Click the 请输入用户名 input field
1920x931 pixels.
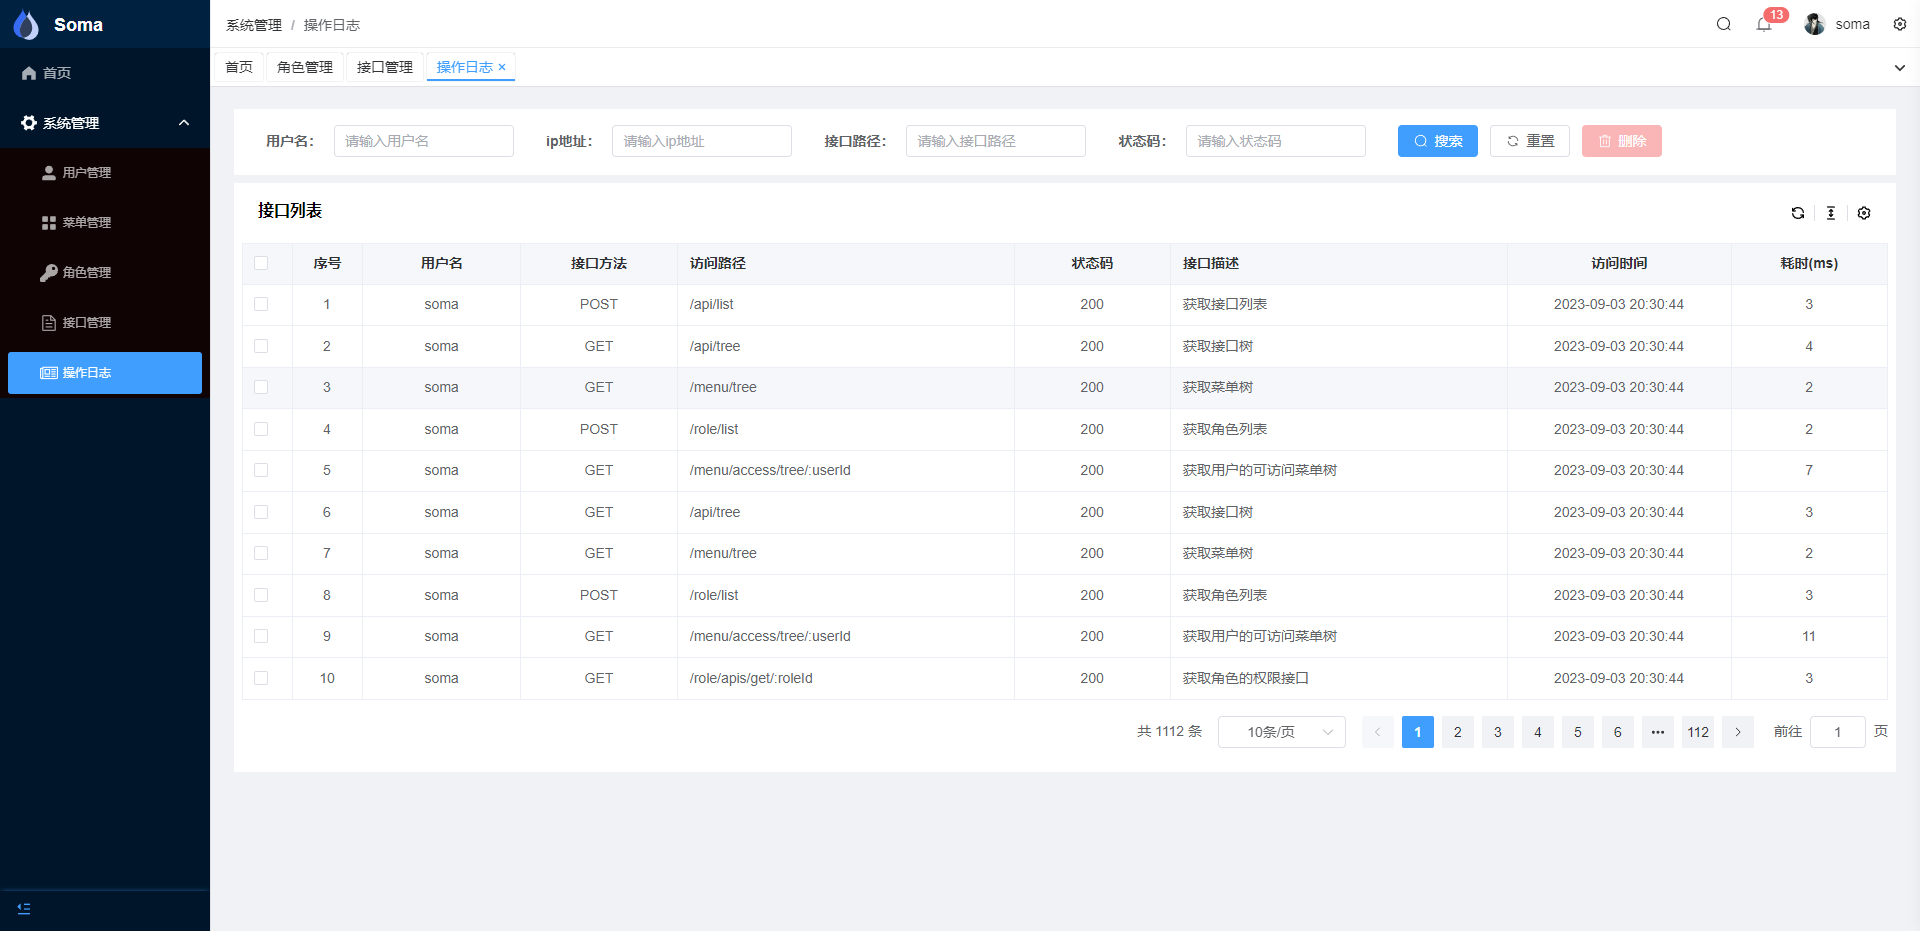coord(423,141)
